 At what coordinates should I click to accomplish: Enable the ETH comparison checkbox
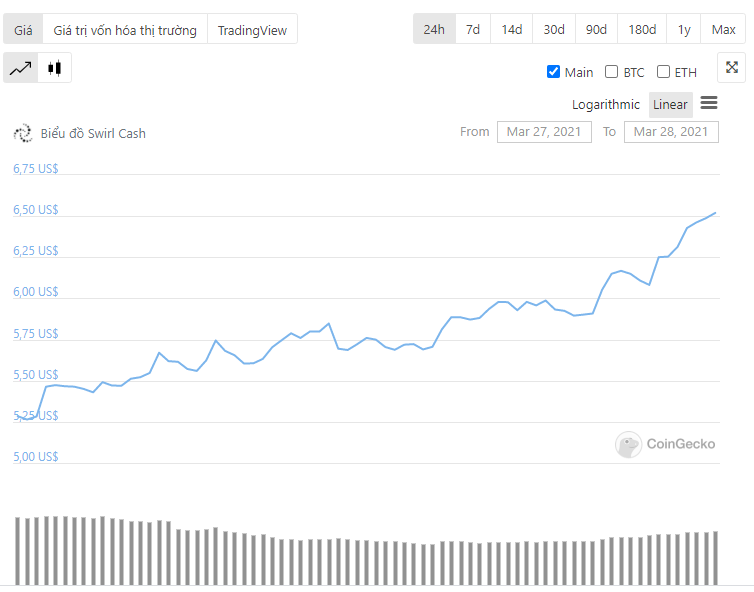[663, 72]
